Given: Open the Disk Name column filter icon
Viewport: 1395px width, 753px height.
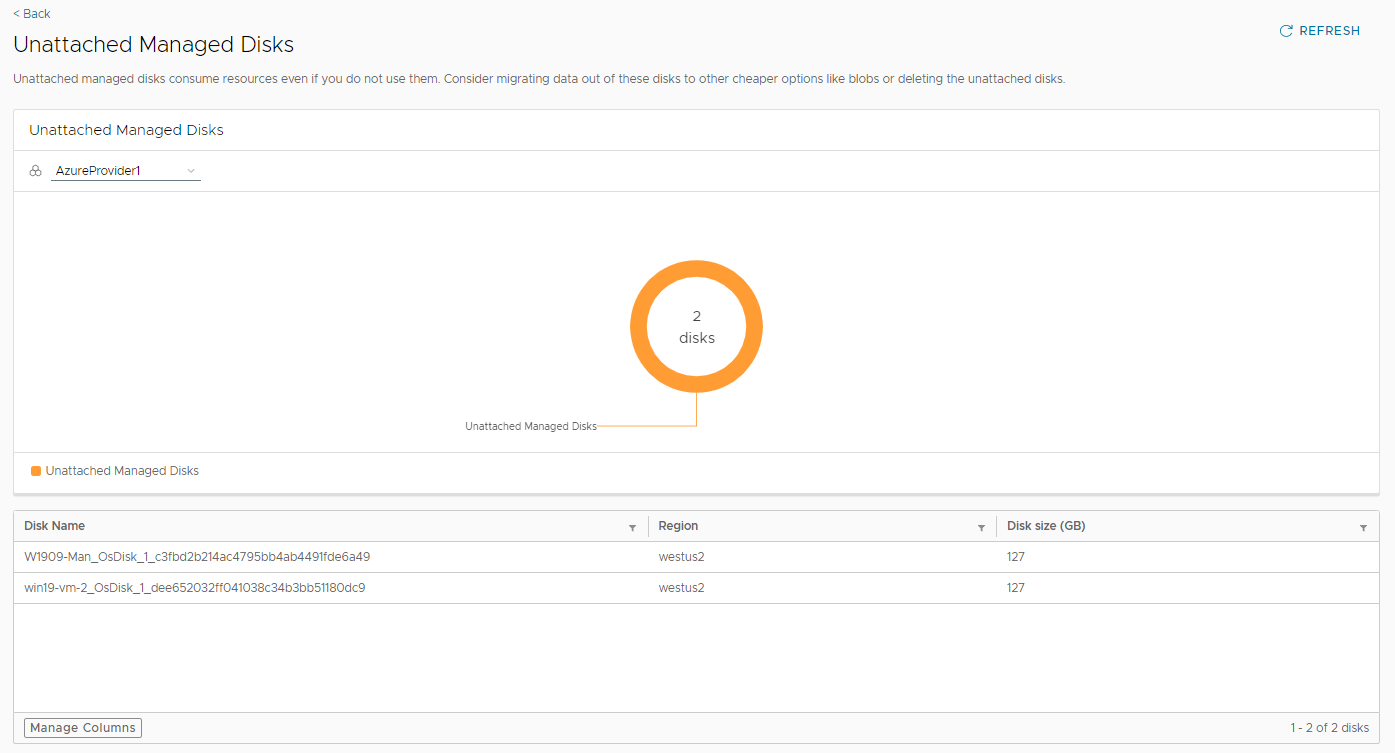Looking at the screenshot, I should (632, 527).
